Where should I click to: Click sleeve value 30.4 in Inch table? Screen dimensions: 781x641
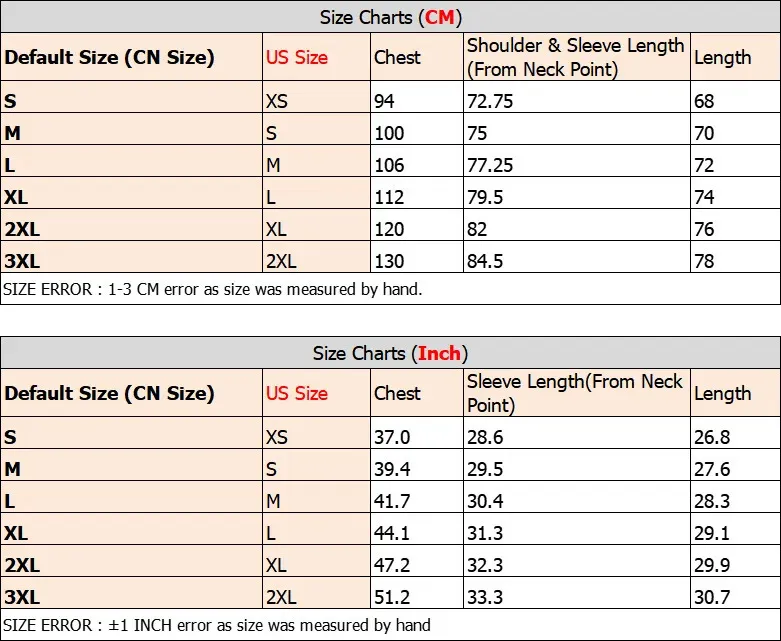tap(485, 501)
